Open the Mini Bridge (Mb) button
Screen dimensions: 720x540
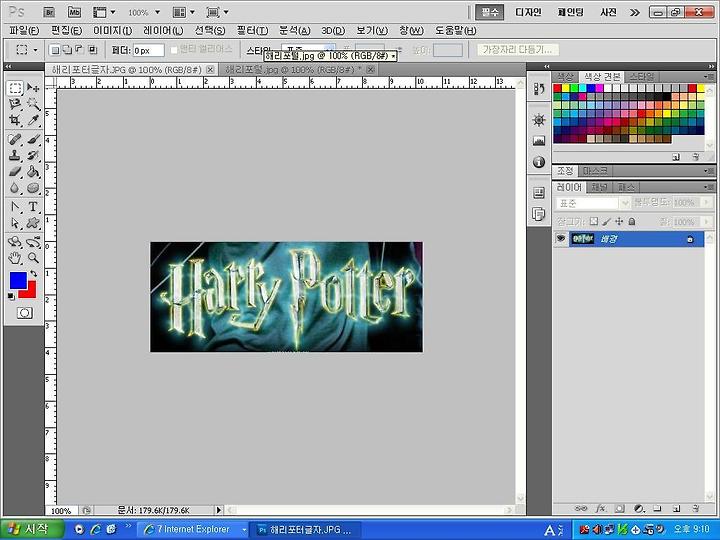click(x=74, y=12)
